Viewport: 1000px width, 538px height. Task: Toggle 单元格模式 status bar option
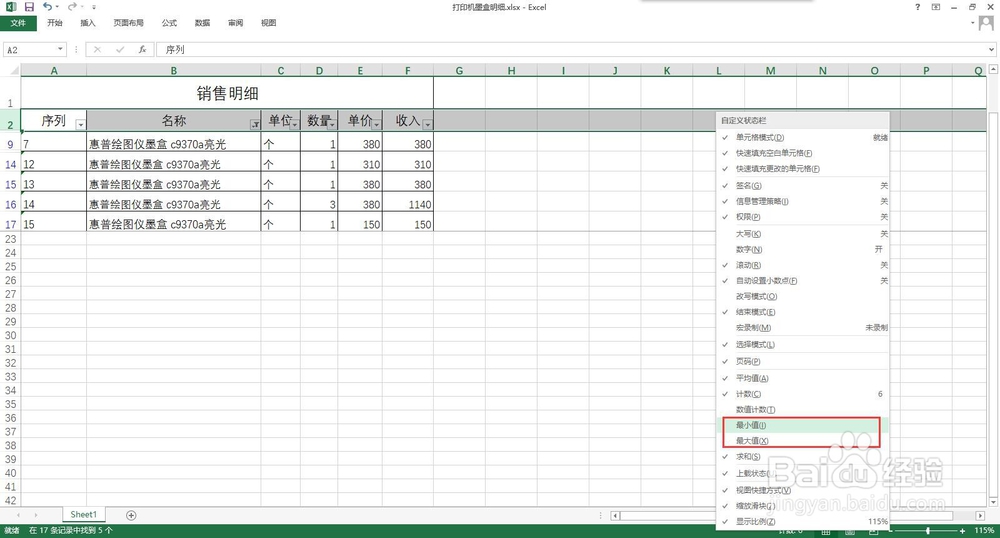click(805, 137)
